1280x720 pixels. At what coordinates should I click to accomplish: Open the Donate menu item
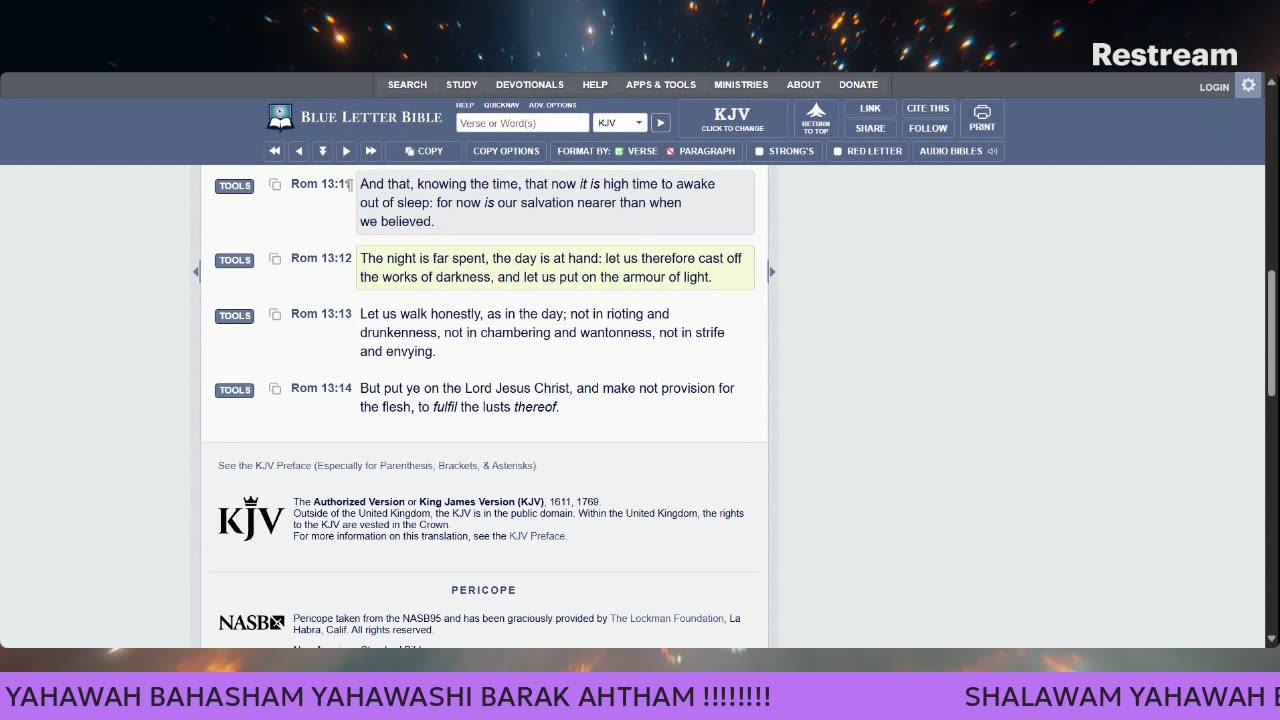click(858, 85)
